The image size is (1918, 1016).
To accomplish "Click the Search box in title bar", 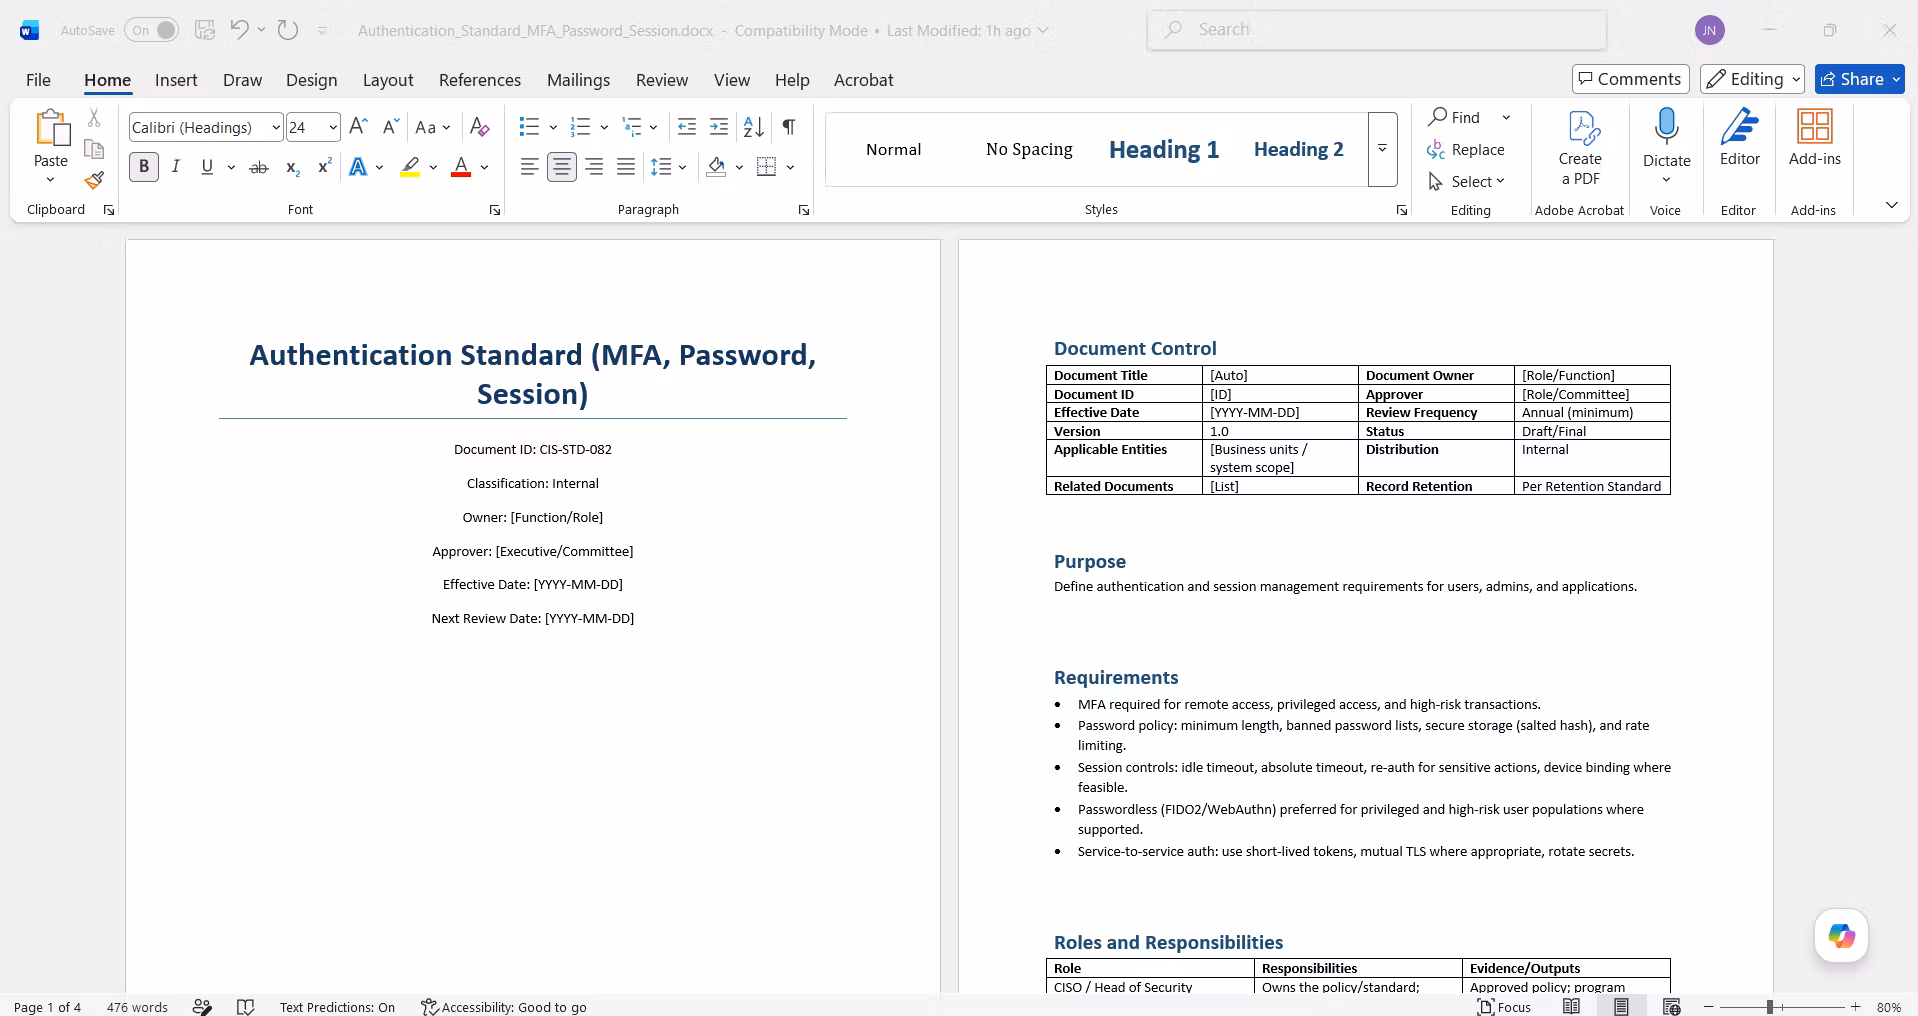I will 1377,30.
